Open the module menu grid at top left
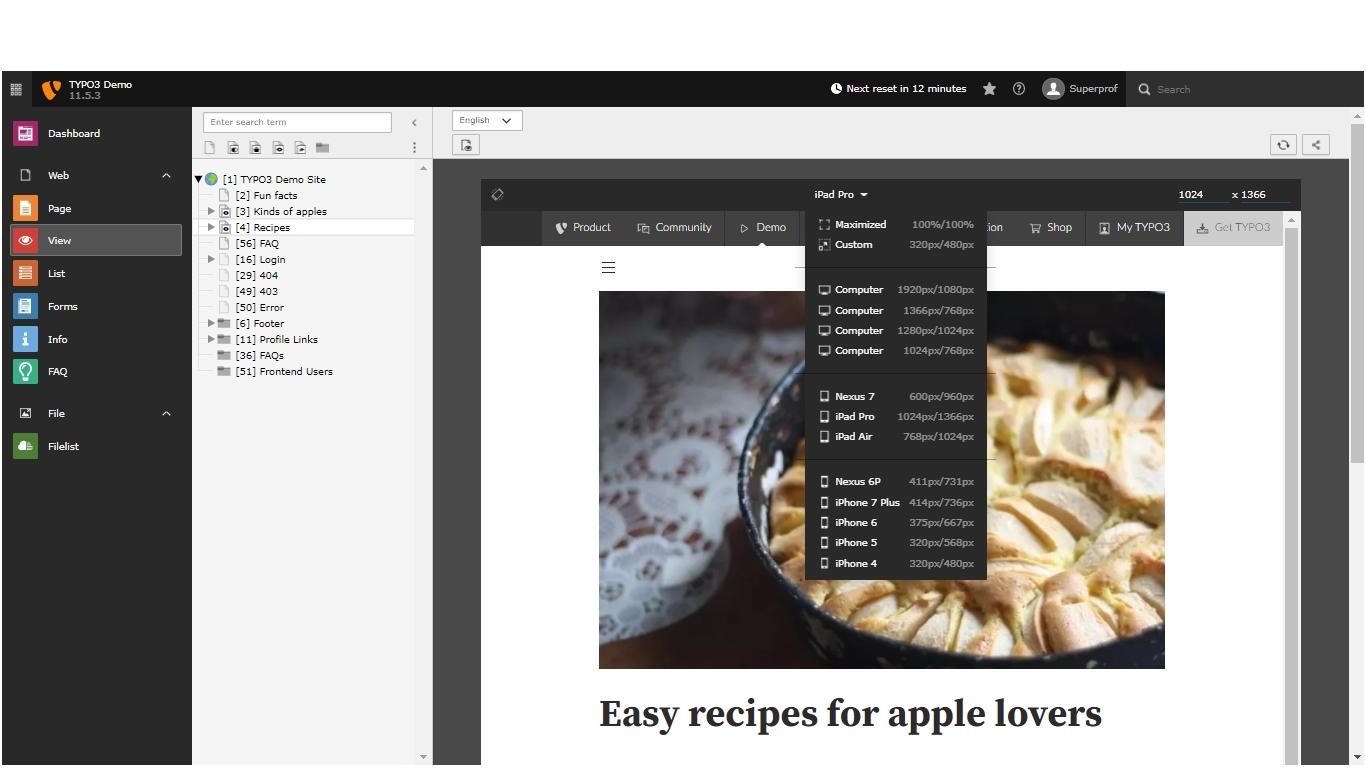The width and height of the screenshot is (1366, 768). tap(16, 89)
